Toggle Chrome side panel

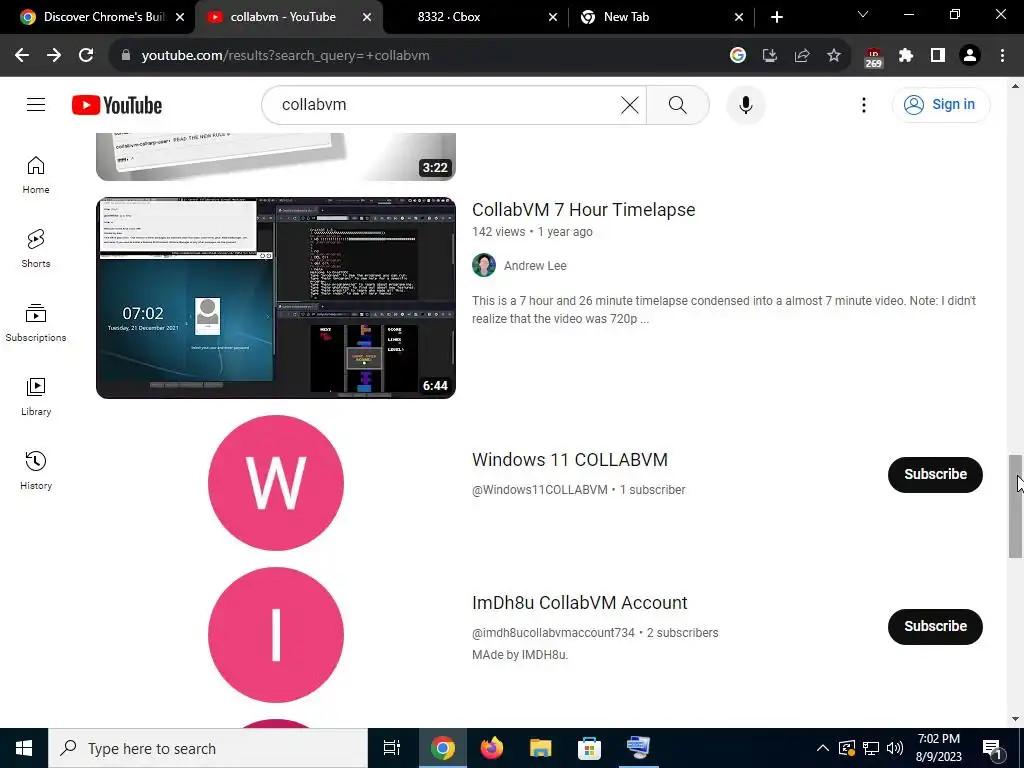point(937,56)
